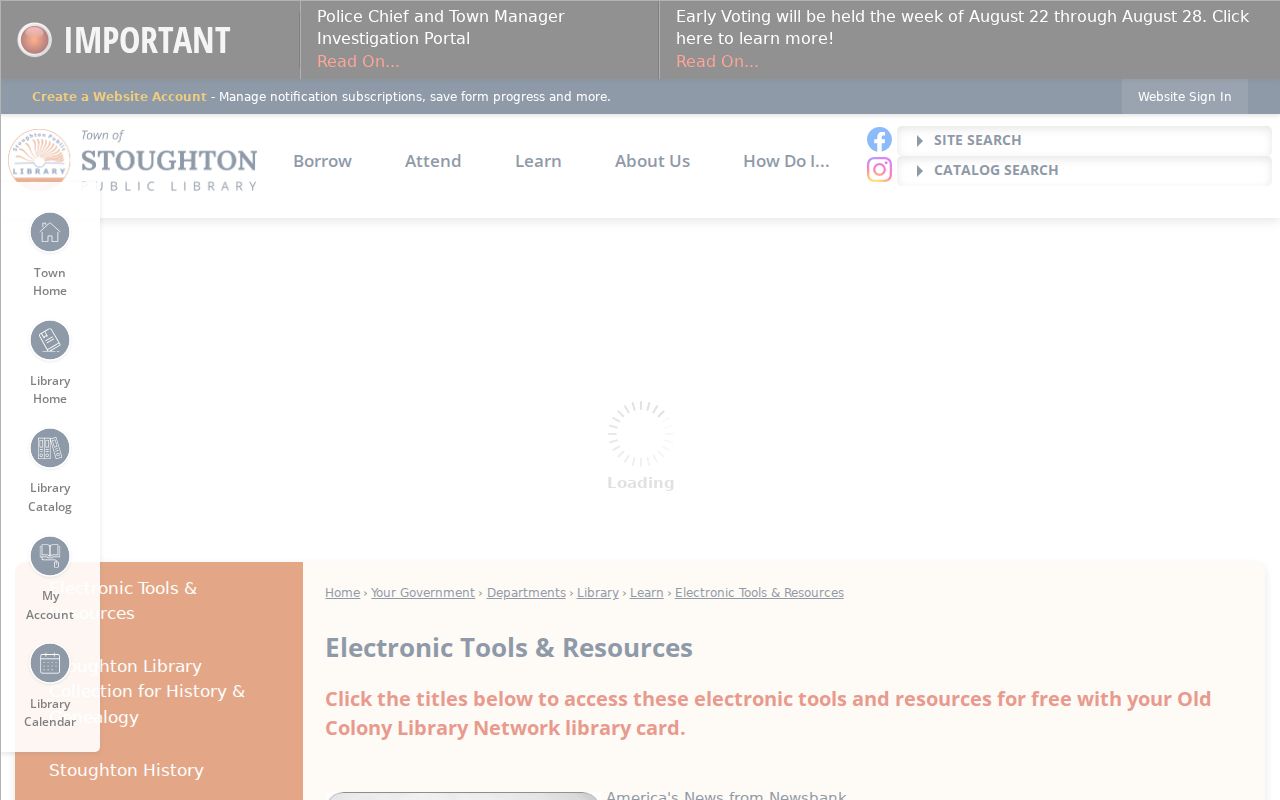Read on about Police Chief Investigation Portal
1280x800 pixels.
click(x=358, y=61)
